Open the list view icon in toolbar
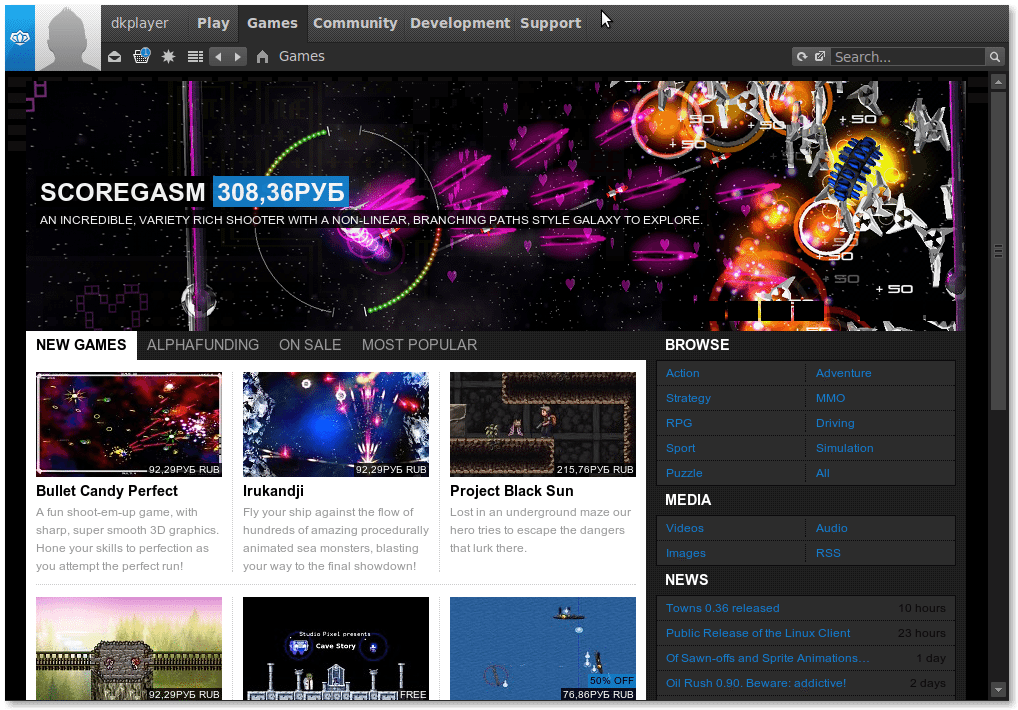This screenshot has width=1018, height=710. (x=195, y=57)
